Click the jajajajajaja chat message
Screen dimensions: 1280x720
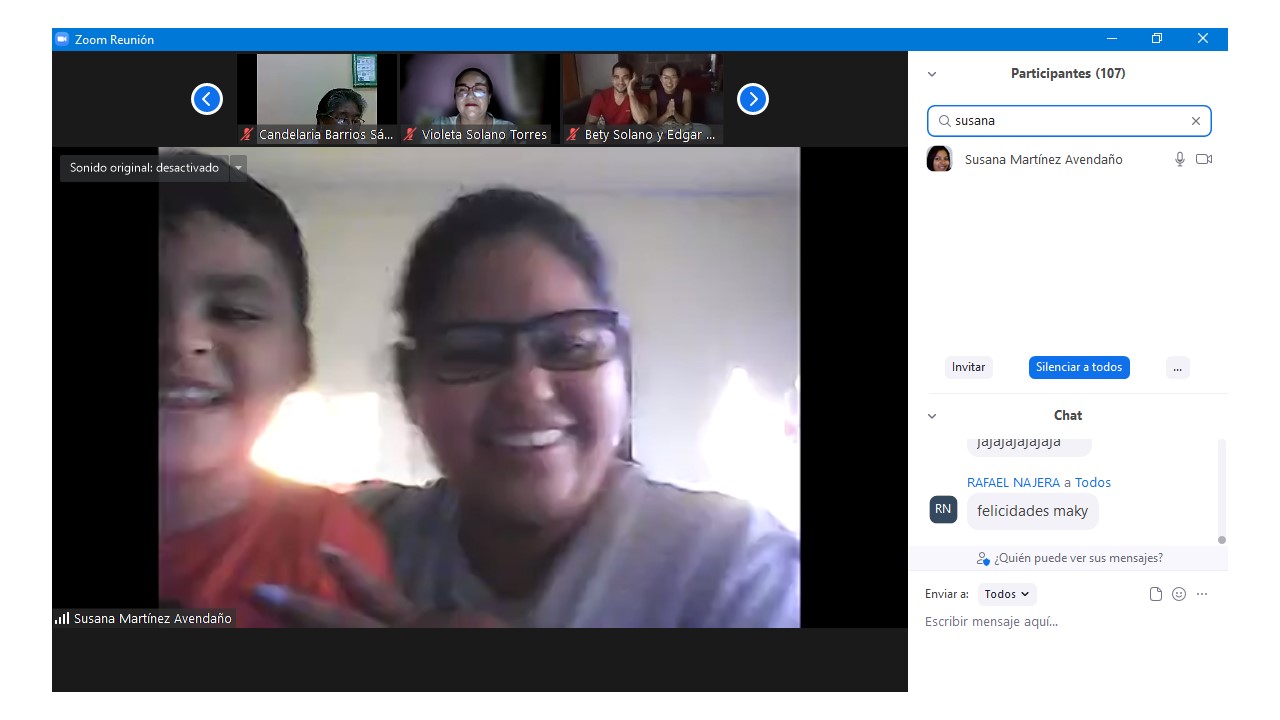[1028, 445]
